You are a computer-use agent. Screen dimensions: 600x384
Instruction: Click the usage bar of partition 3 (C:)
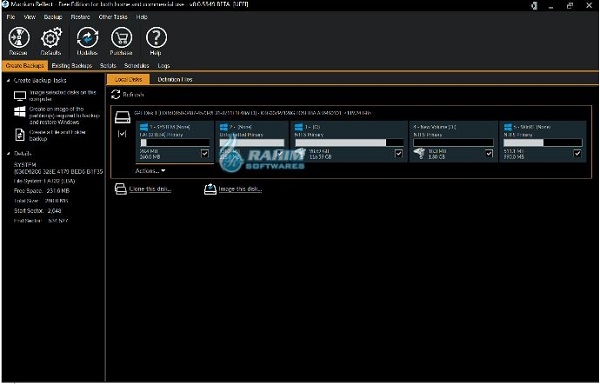point(349,143)
